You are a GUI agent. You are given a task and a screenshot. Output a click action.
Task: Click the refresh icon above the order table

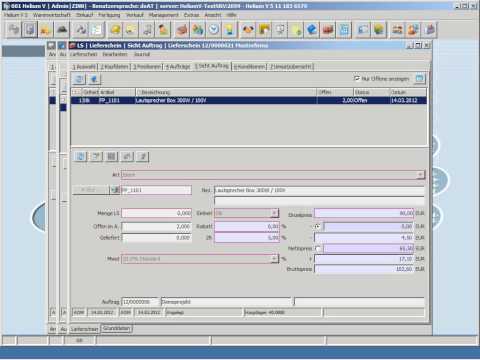[x=79, y=79]
